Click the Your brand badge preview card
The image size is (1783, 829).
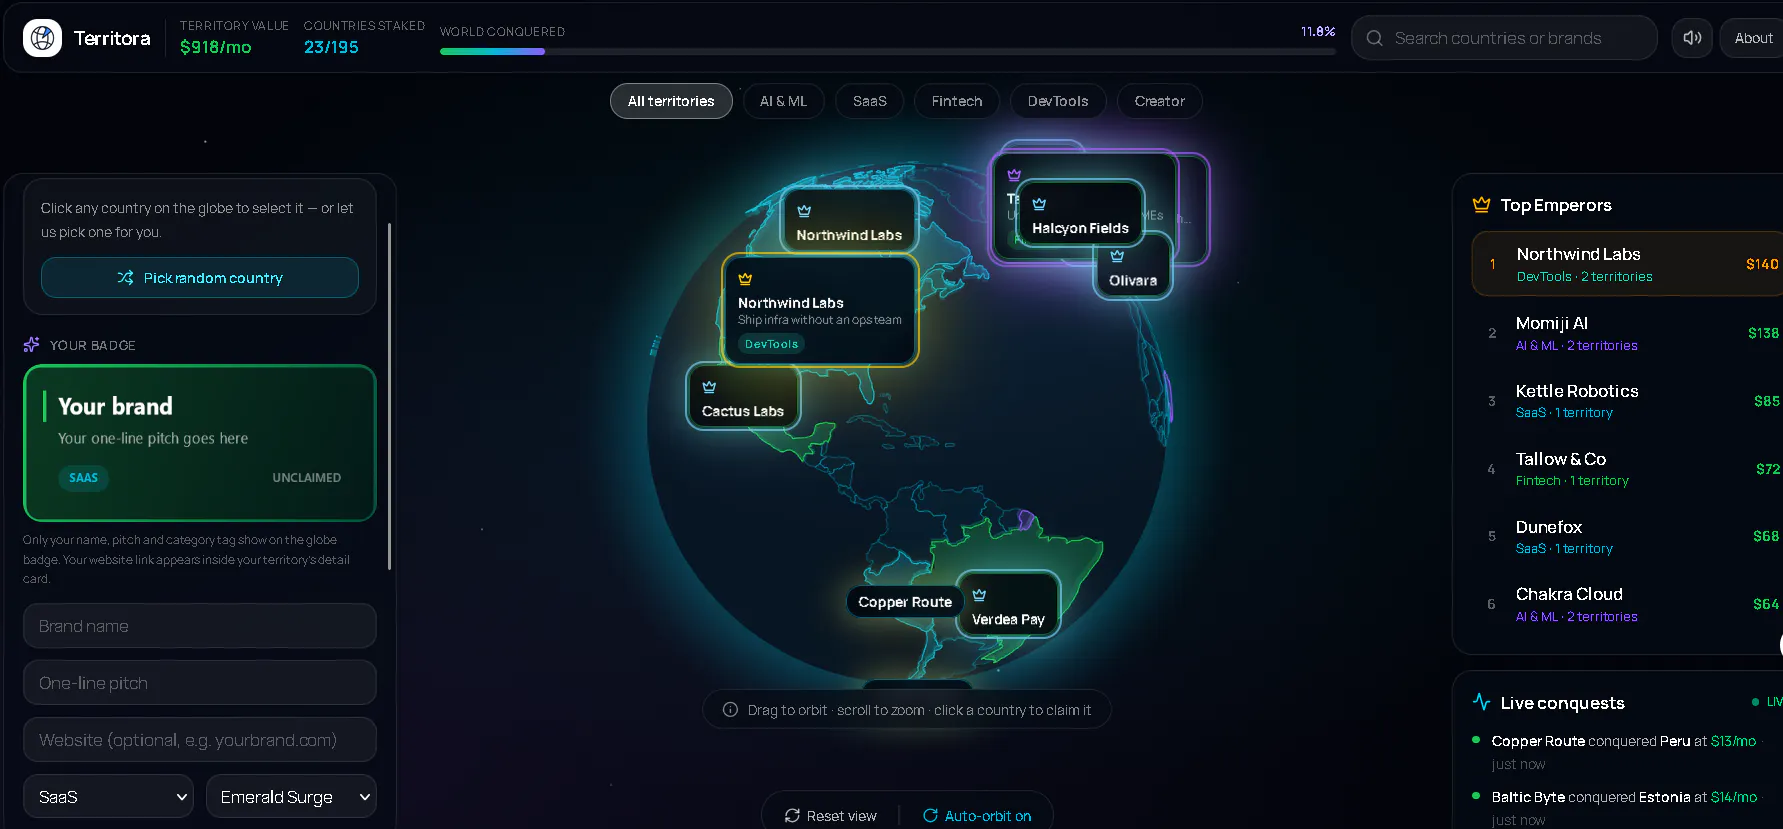coord(200,443)
